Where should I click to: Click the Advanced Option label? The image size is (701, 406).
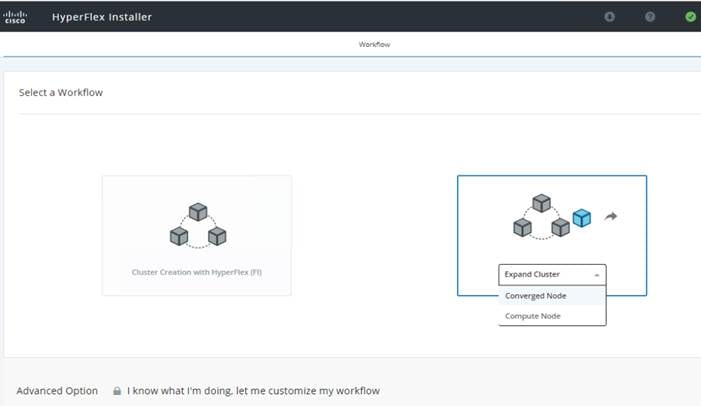click(x=57, y=391)
